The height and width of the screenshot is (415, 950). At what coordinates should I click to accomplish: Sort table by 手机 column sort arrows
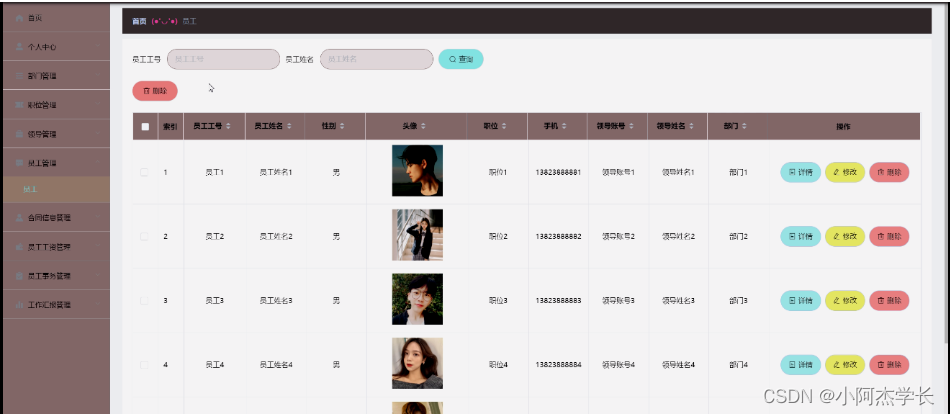point(564,126)
